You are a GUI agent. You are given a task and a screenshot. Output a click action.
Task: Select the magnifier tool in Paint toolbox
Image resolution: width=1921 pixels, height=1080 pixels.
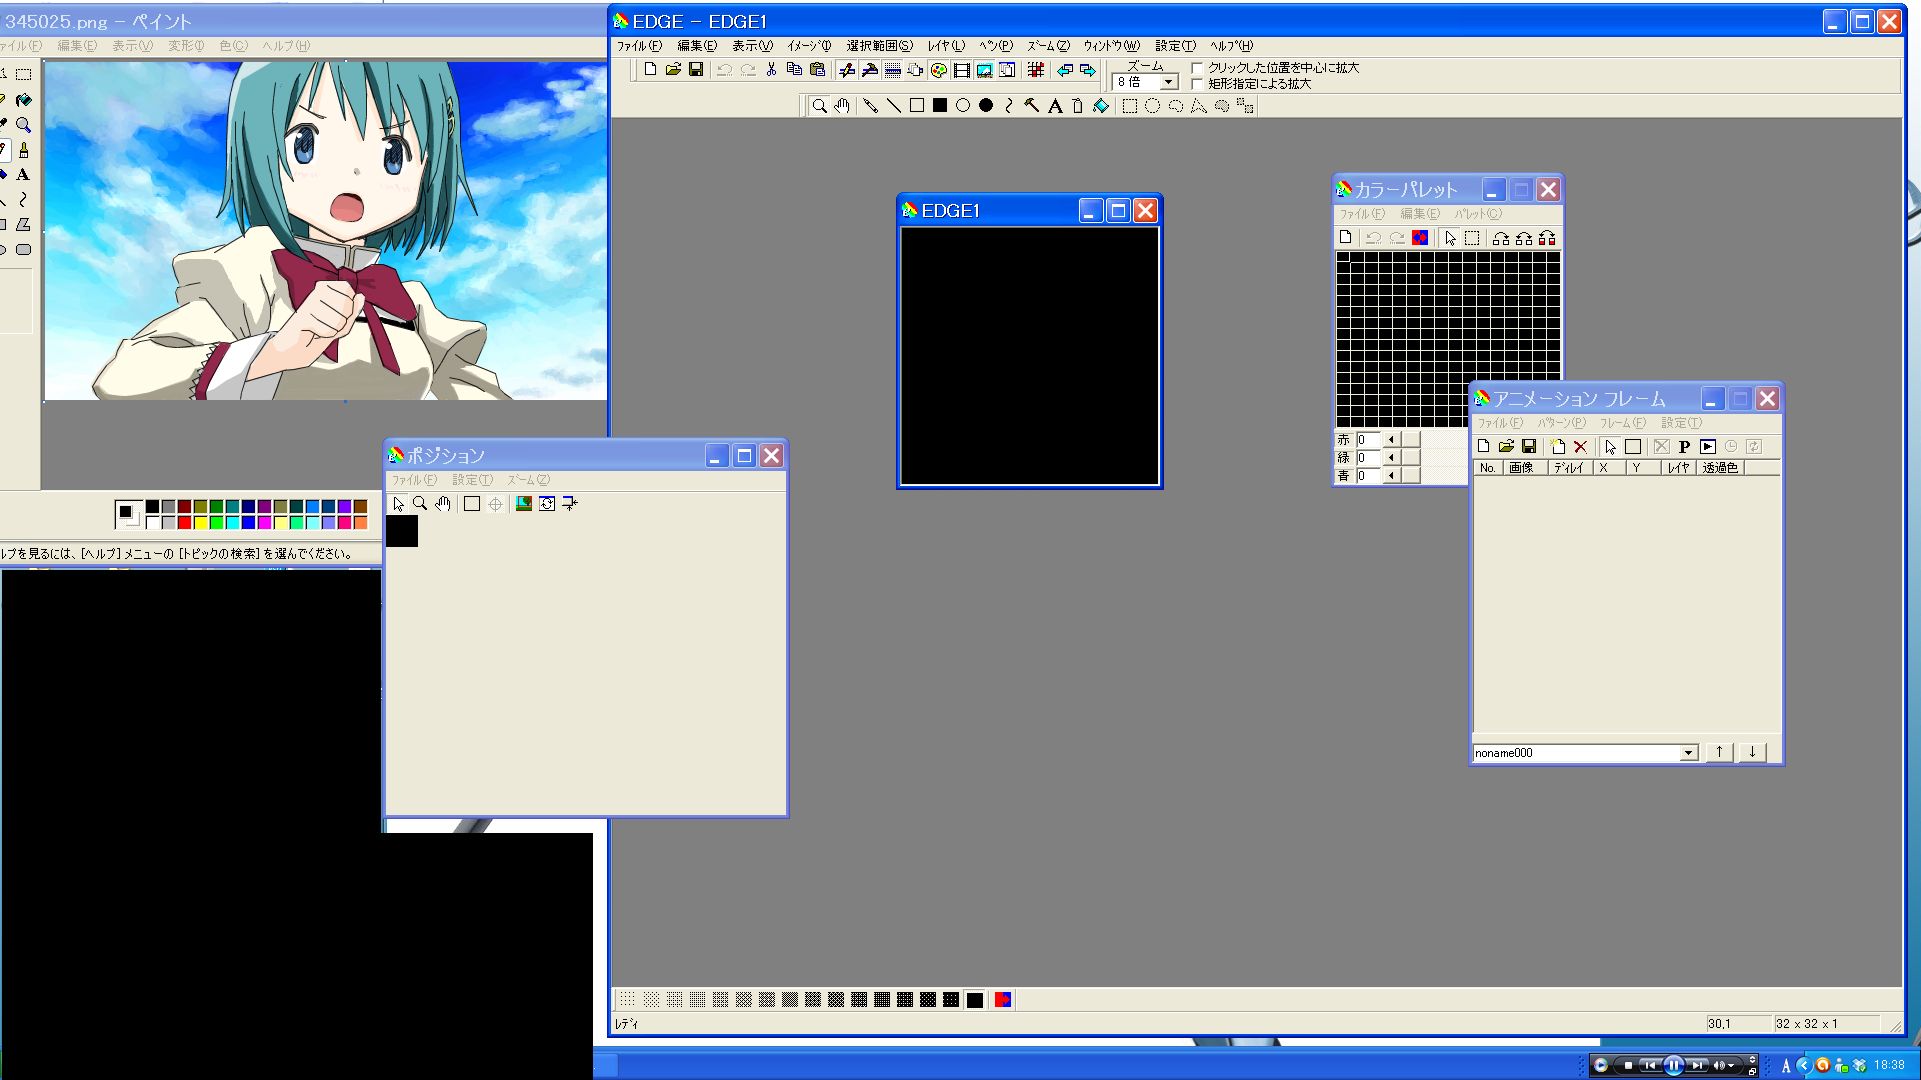point(23,125)
